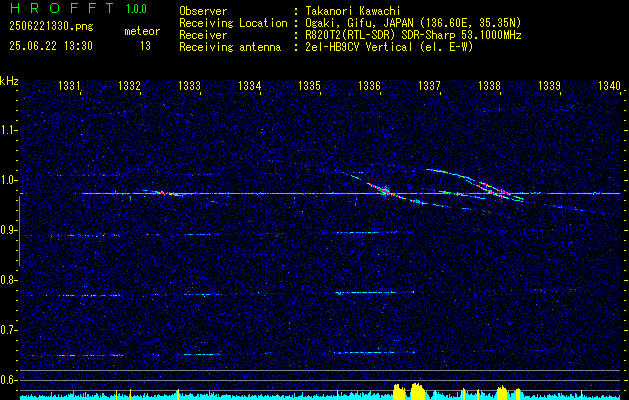Click the 1.1 kHz frequency axis label

tap(8, 130)
